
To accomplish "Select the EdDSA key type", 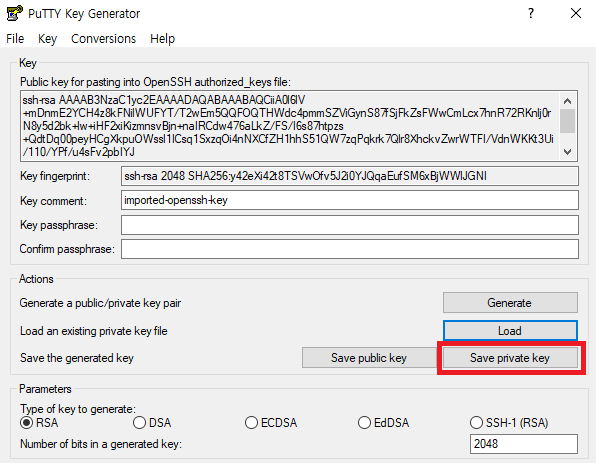I will click(384, 423).
